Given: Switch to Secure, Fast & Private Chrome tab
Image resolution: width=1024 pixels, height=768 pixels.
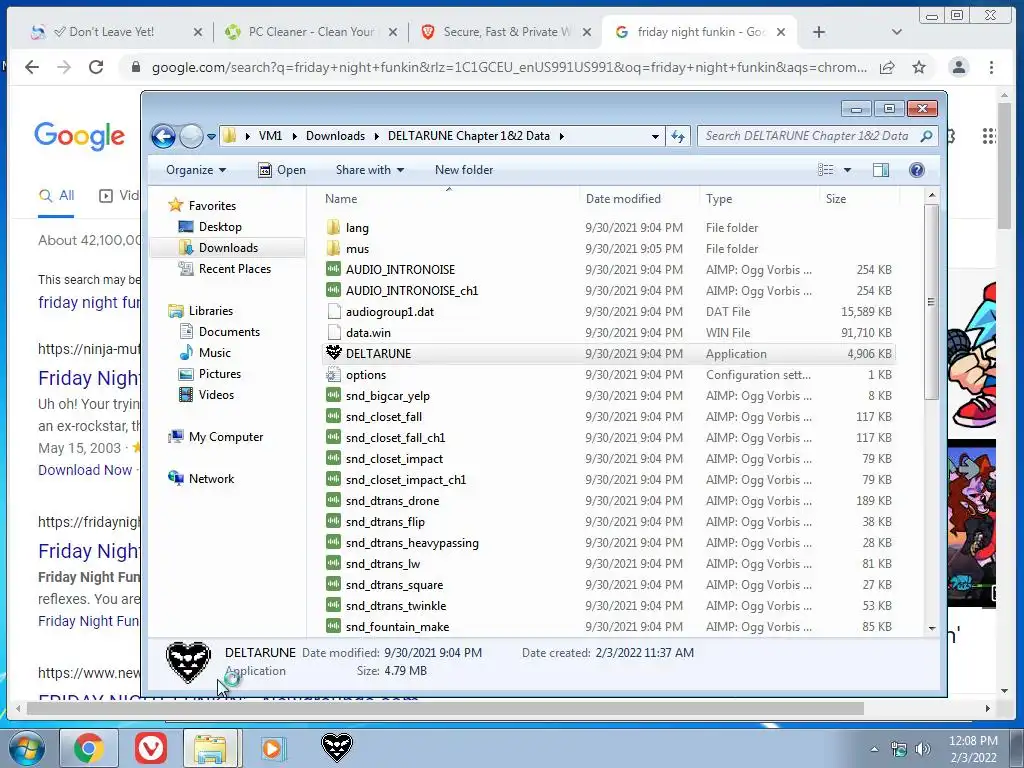Looking at the screenshot, I should point(506,32).
